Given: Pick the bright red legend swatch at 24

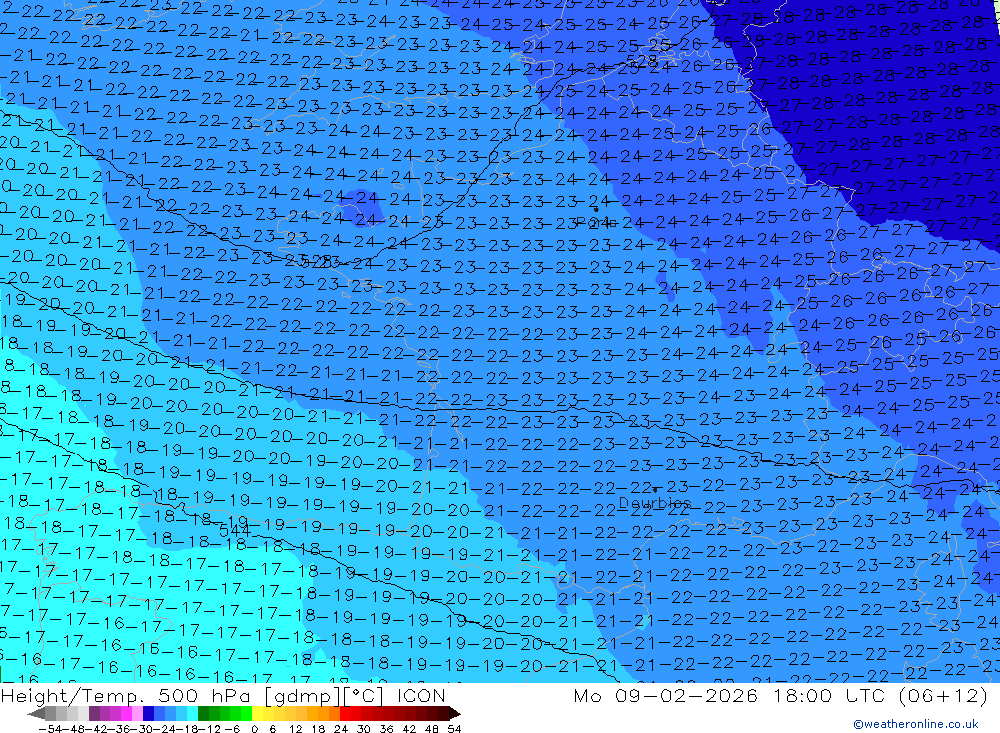Looking at the screenshot, I should (345, 713).
